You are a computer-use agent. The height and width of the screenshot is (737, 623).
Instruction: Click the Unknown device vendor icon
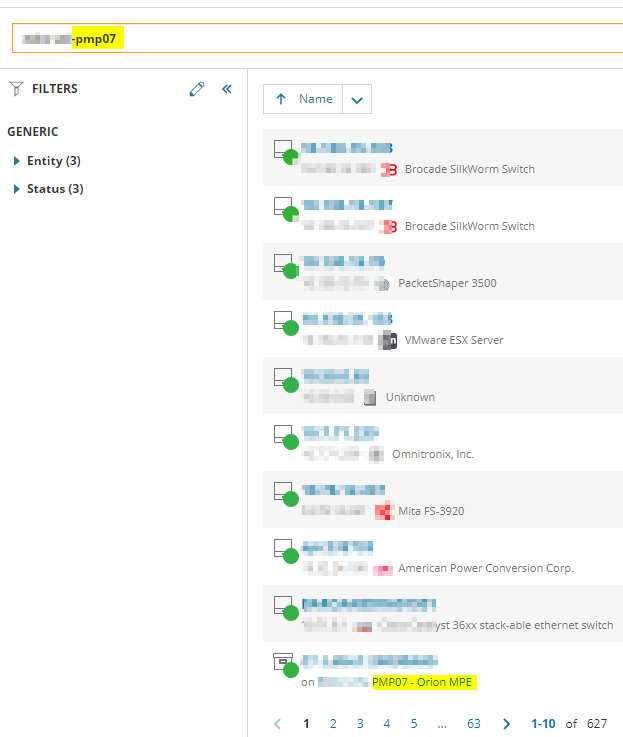[371, 398]
